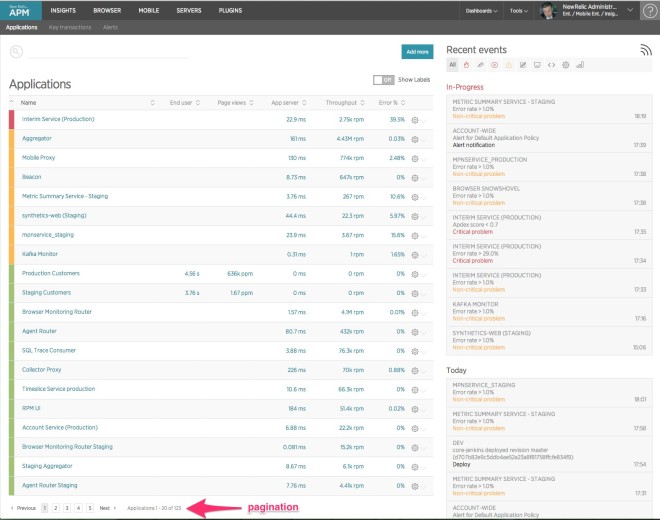Image resolution: width=660 pixels, height=520 pixels.
Task: Go to pagination page 2
Action: click(x=56, y=508)
